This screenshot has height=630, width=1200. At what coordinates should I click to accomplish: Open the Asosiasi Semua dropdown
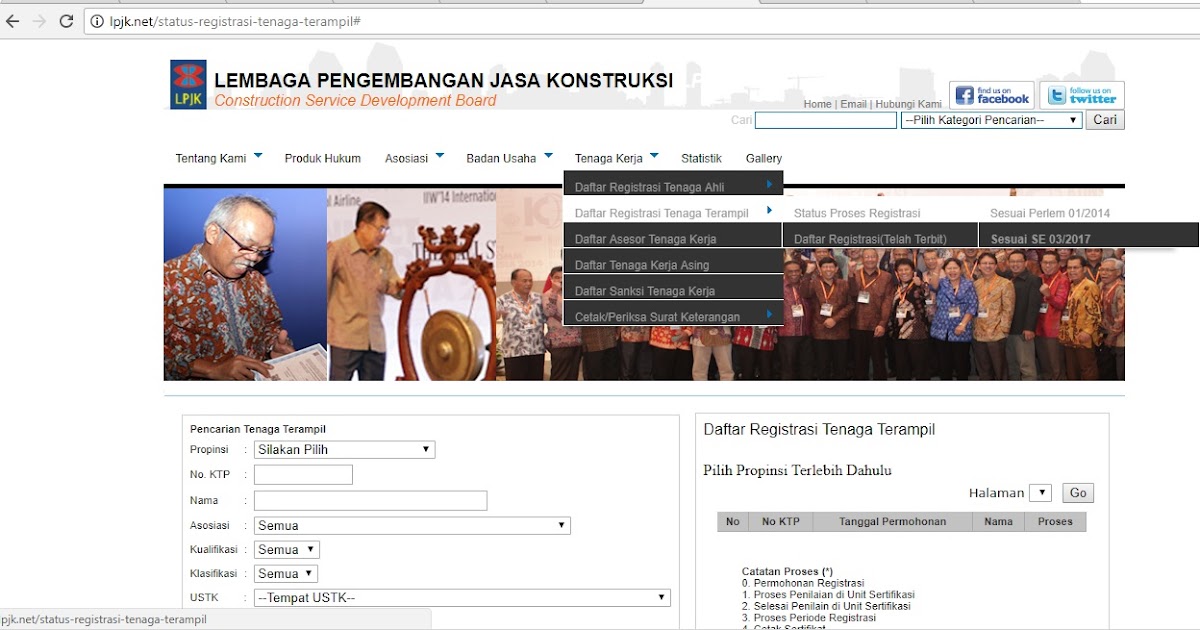(x=412, y=525)
